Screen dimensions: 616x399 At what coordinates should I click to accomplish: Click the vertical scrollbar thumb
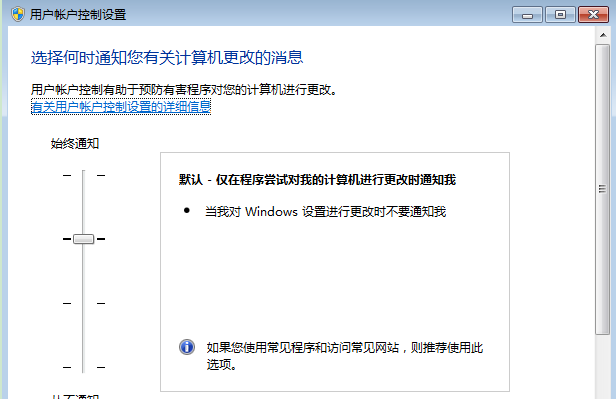click(602, 189)
